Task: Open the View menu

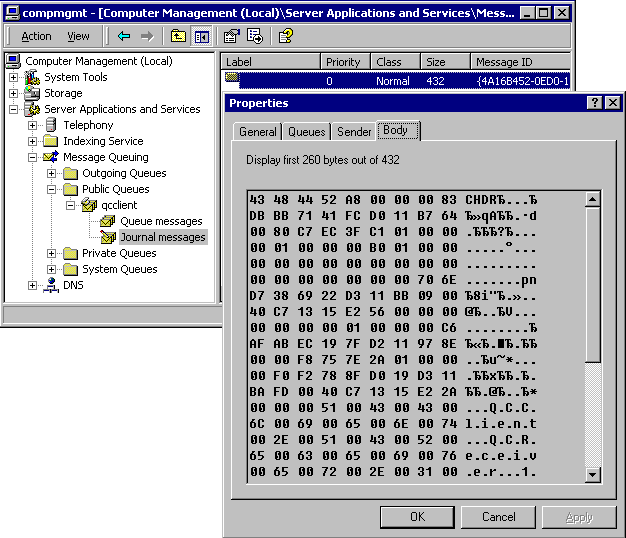Action: (78, 36)
